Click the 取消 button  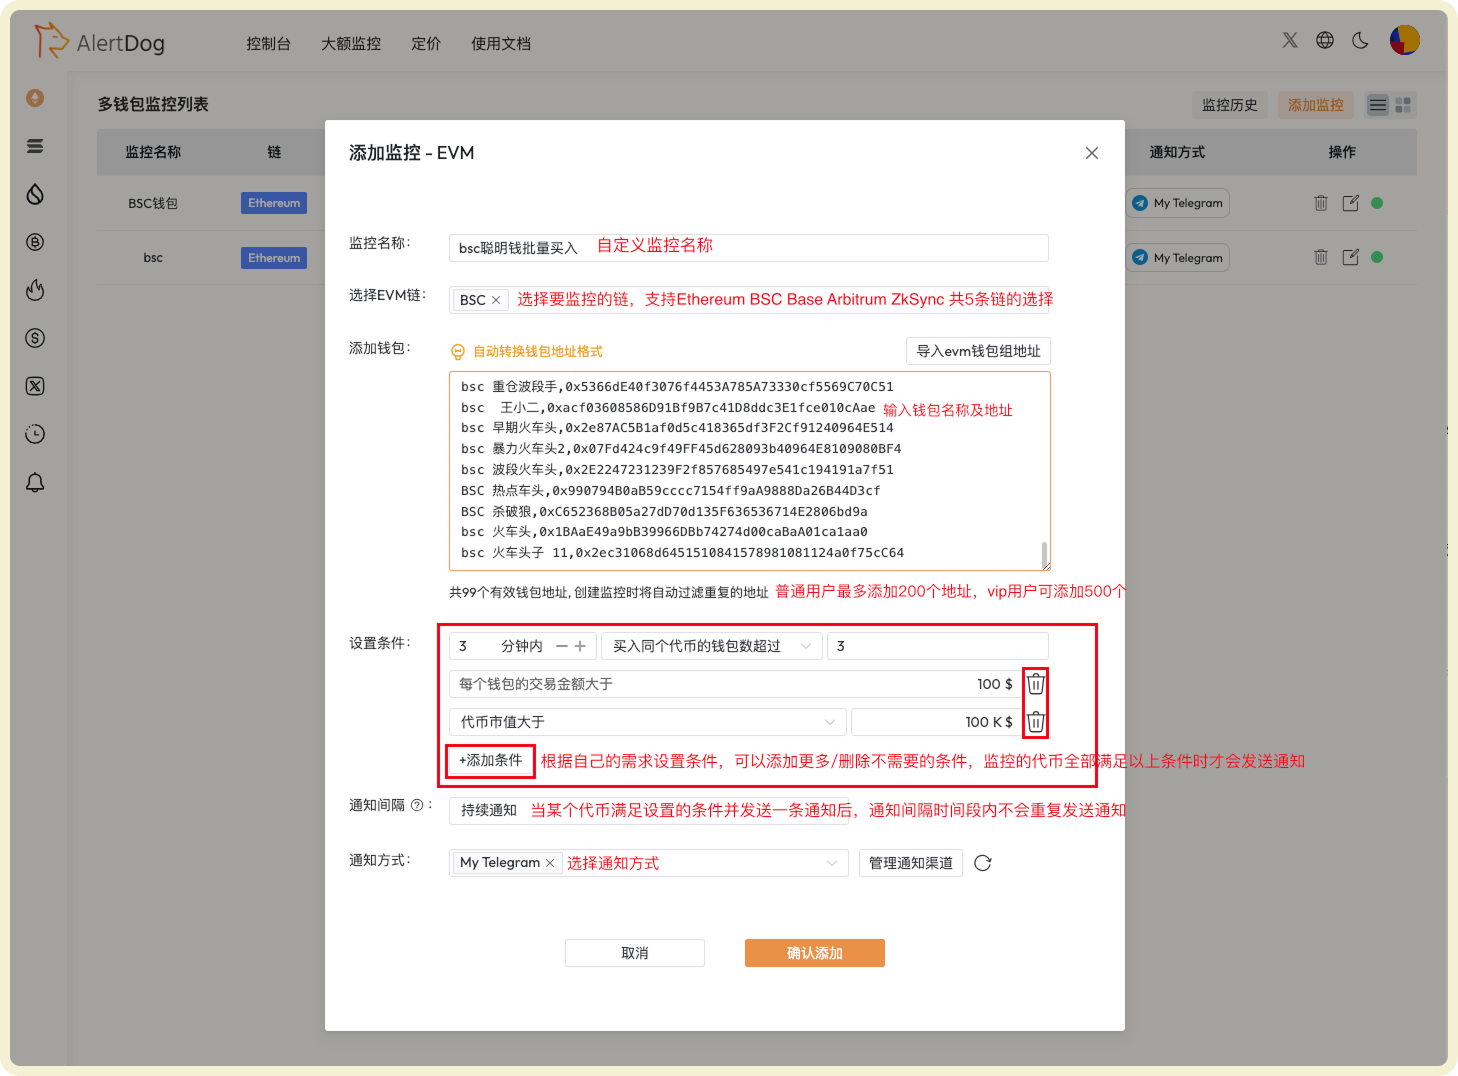tap(635, 953)
